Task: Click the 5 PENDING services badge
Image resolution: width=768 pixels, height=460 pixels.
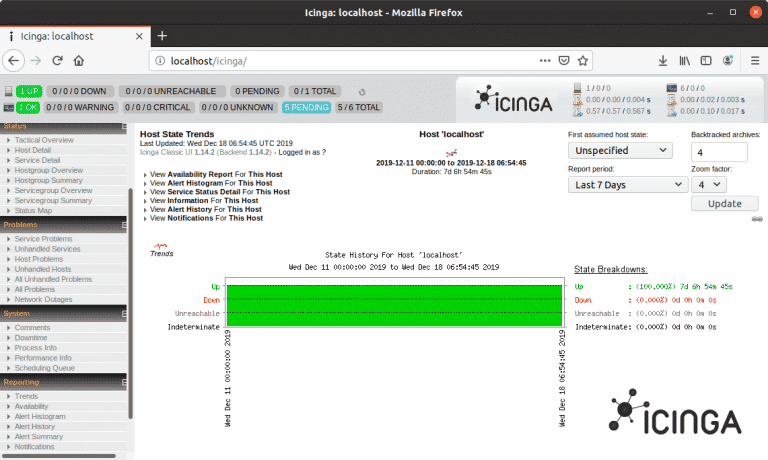Action: pos(307,107)
